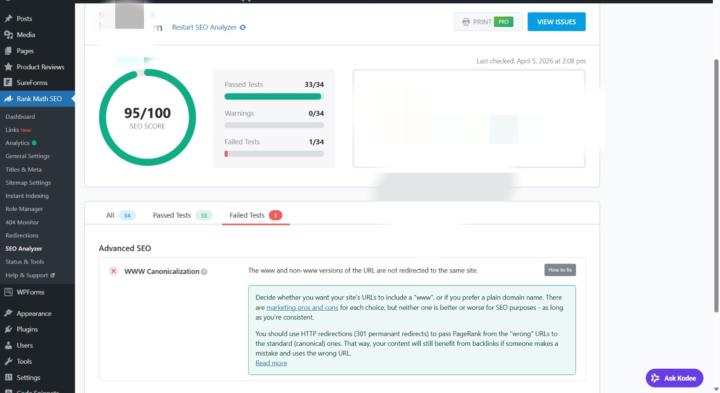The height and width of the screenshot is (393, 720).
Task: Click the external link icon beside Help & Support
Action: tap(52, 275)
